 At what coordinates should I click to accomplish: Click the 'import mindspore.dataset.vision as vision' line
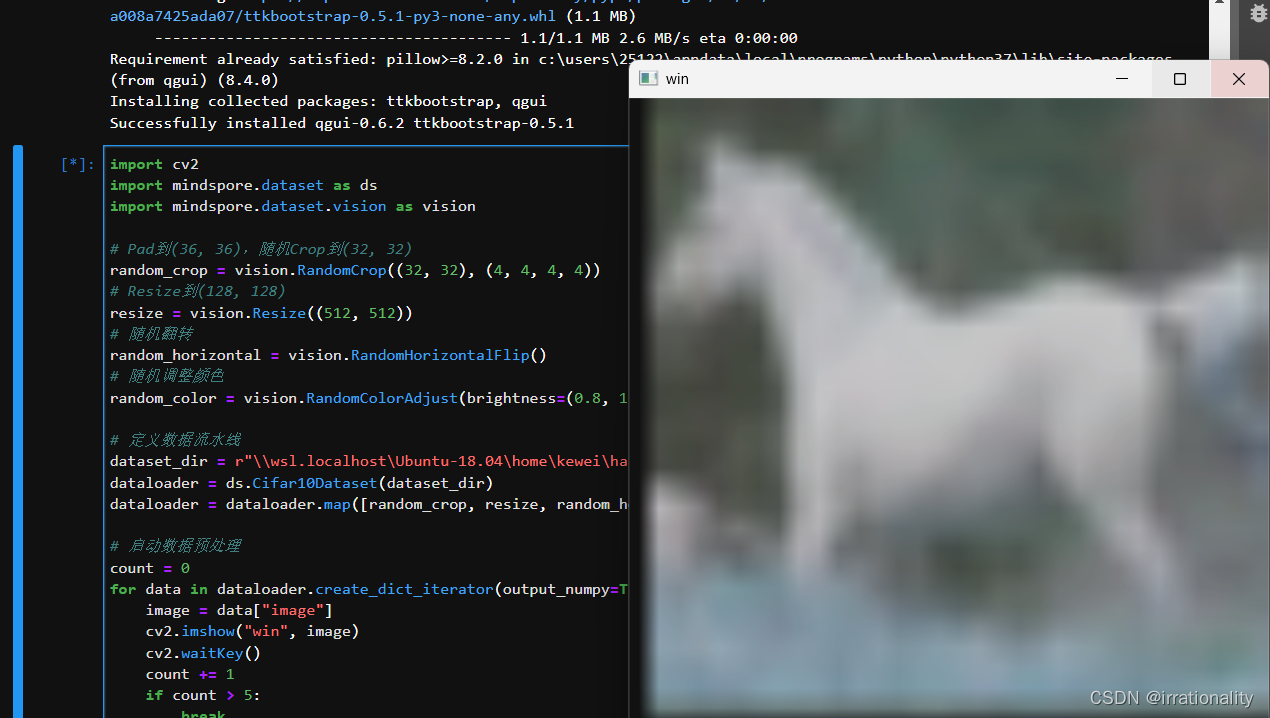293,206
